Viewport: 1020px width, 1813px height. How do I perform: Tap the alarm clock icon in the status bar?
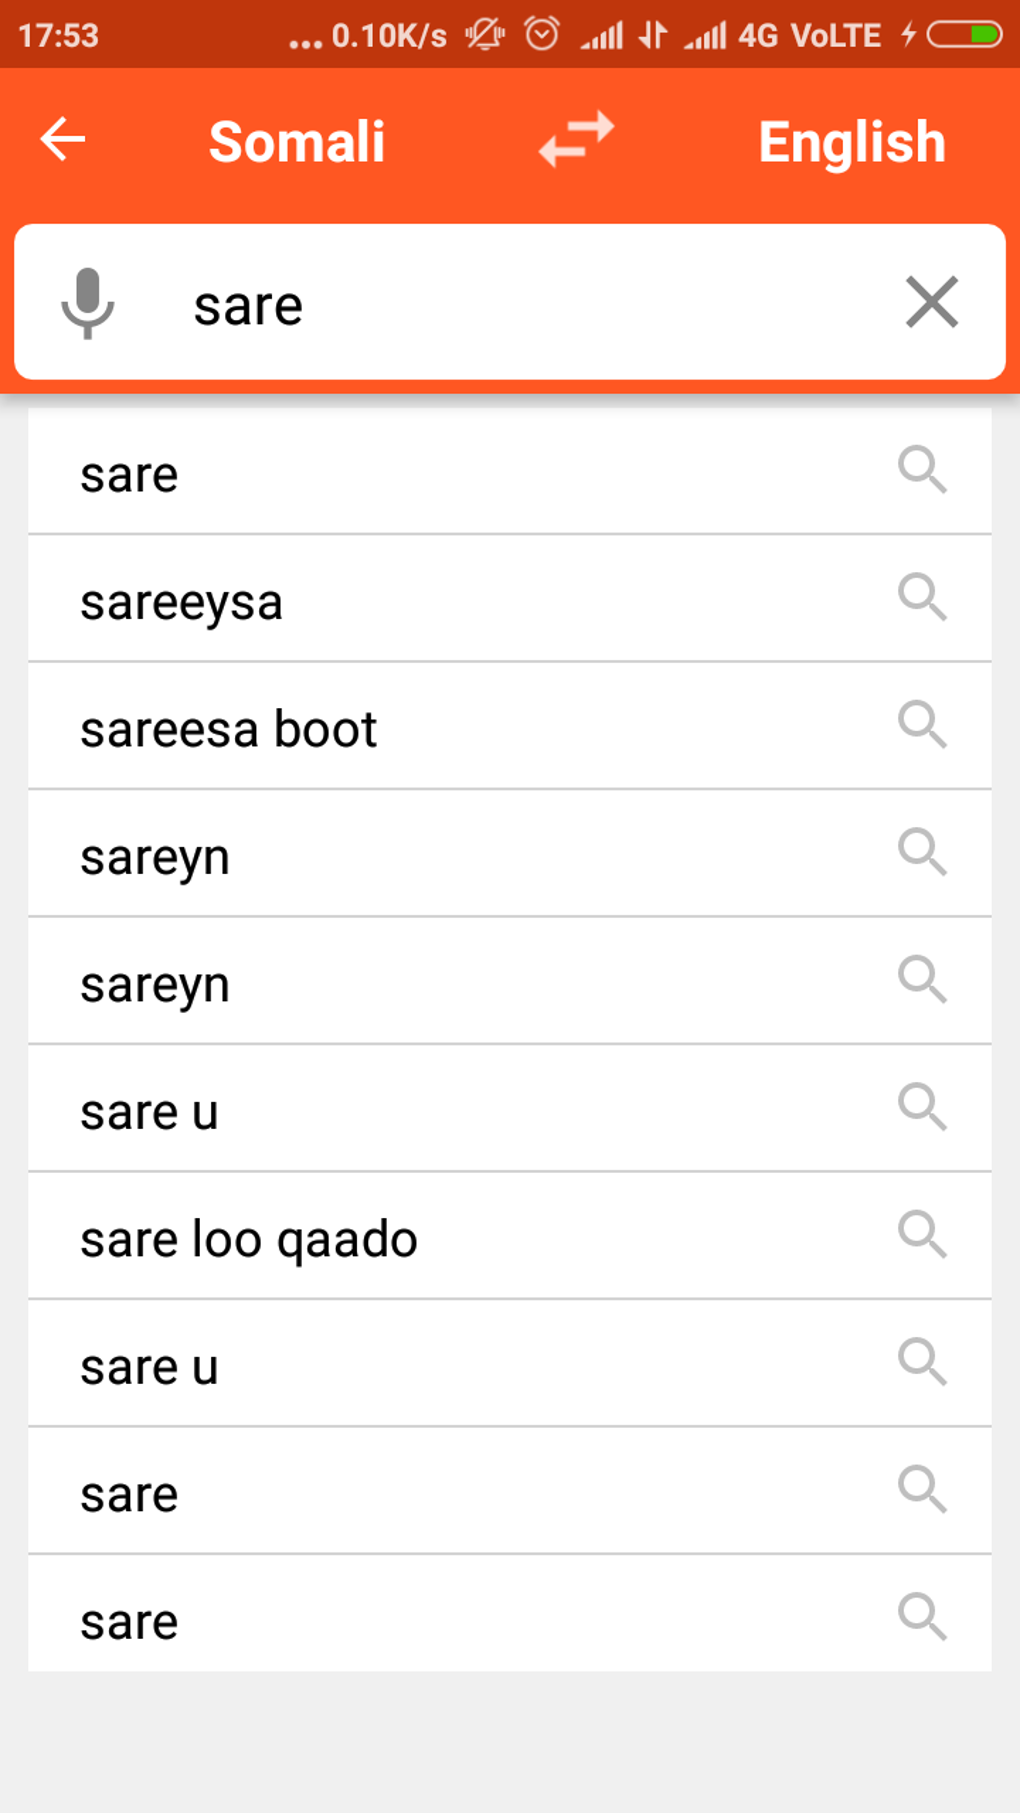pyautogui.click(x=540, y=33)
